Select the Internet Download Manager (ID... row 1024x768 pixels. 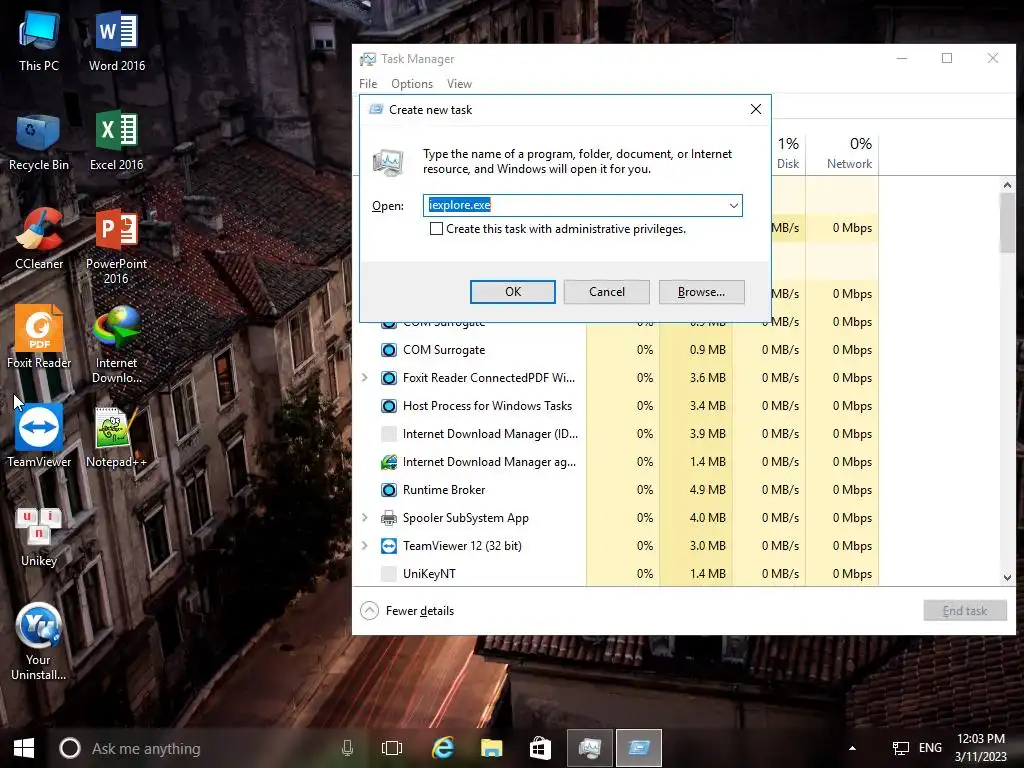[x=616, y=434]
